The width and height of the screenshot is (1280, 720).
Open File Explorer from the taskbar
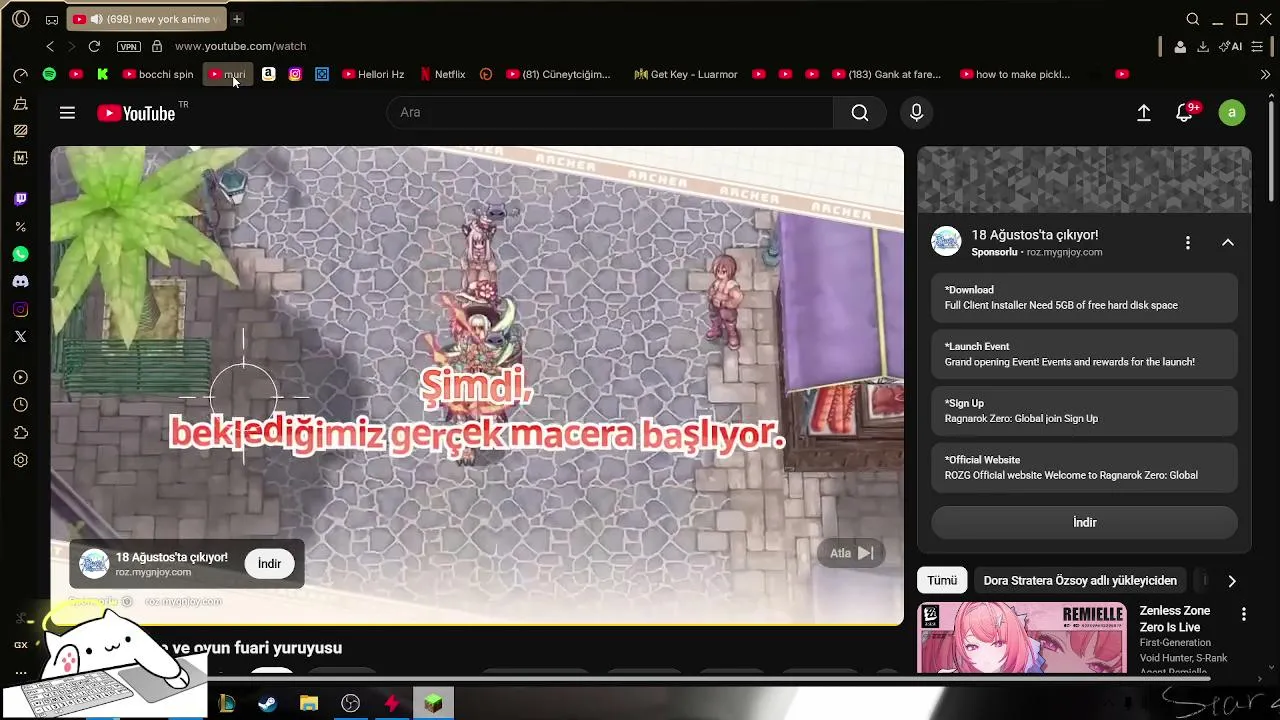[309, 704]
